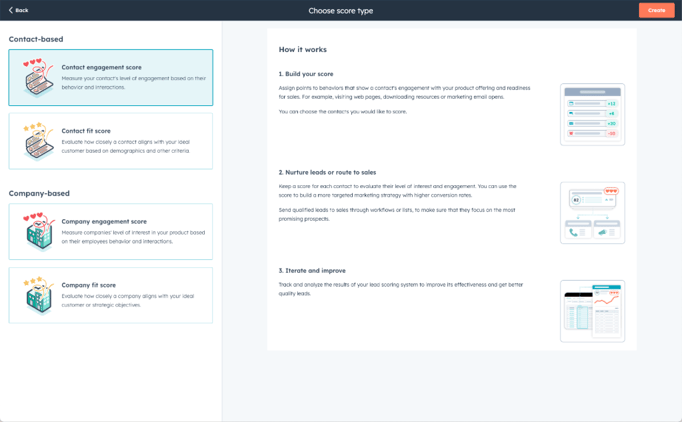Click the Back arrow chevron icon
Viewport: 682px width, 422px height.
pos(11,10)
